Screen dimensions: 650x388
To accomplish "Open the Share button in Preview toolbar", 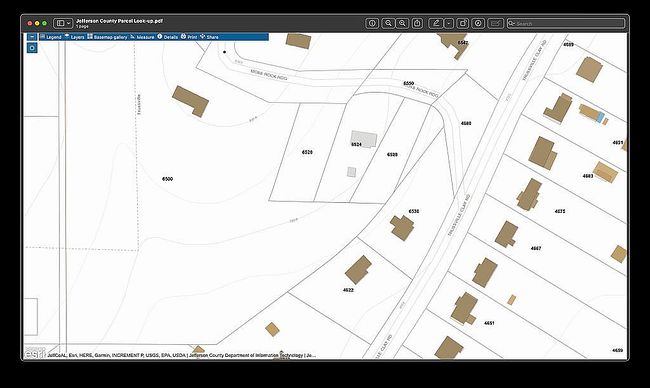I will pyautogui.click(x=417, y=23).
